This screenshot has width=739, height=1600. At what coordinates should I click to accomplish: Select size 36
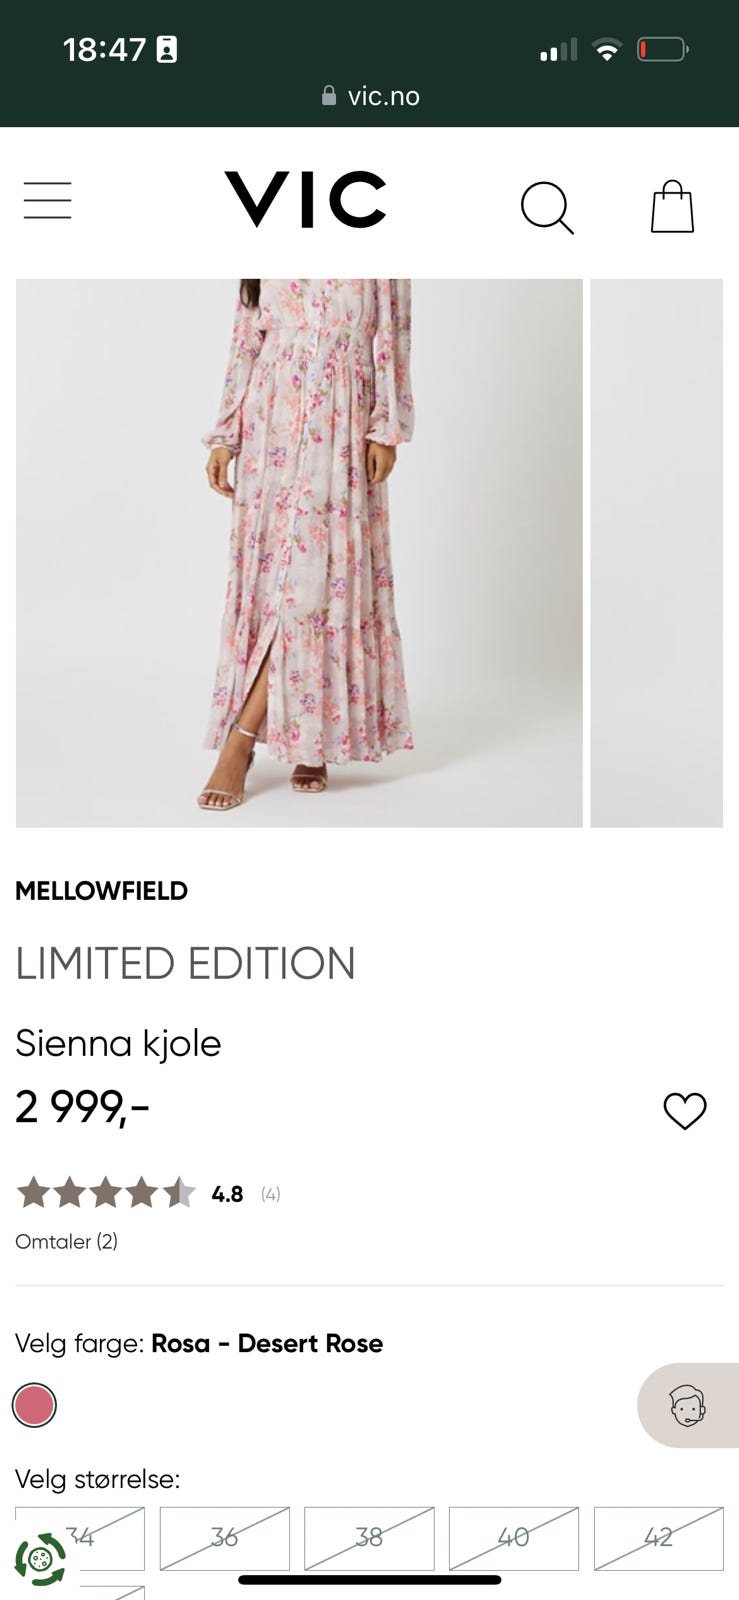click(225, 1539)
